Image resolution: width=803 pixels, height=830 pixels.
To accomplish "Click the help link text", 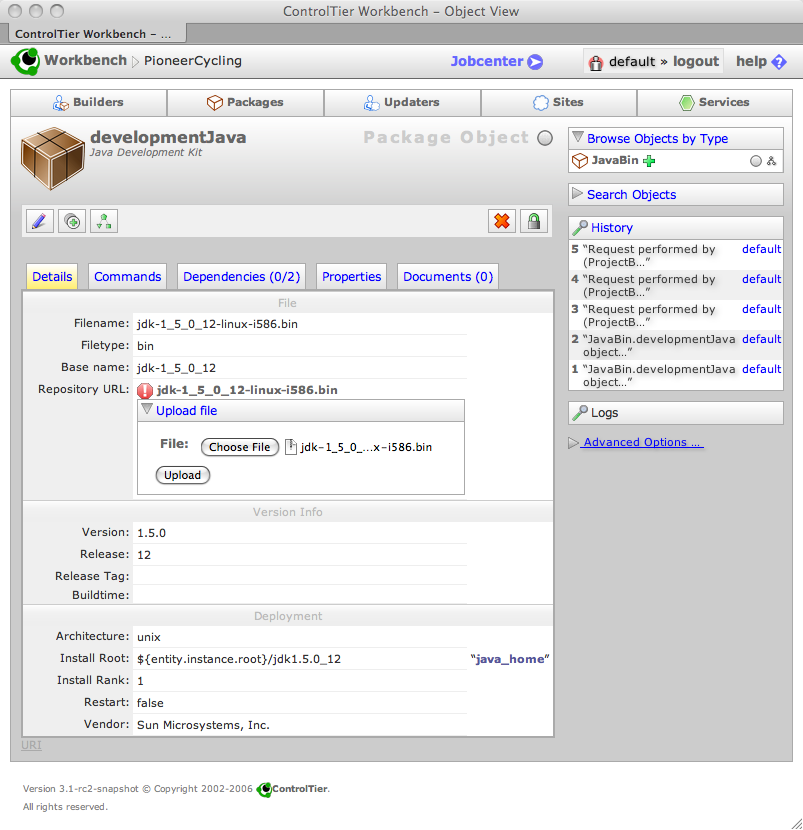I will pos(752,61).
